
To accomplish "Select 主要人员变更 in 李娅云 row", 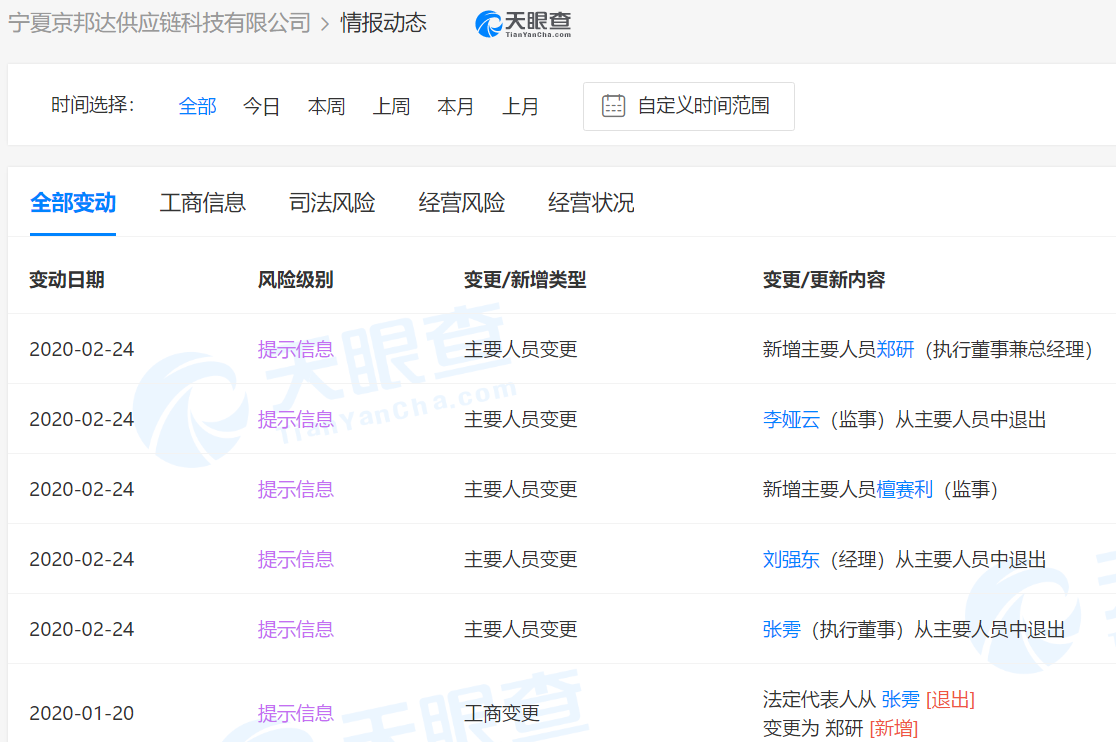I will point(520,420).
